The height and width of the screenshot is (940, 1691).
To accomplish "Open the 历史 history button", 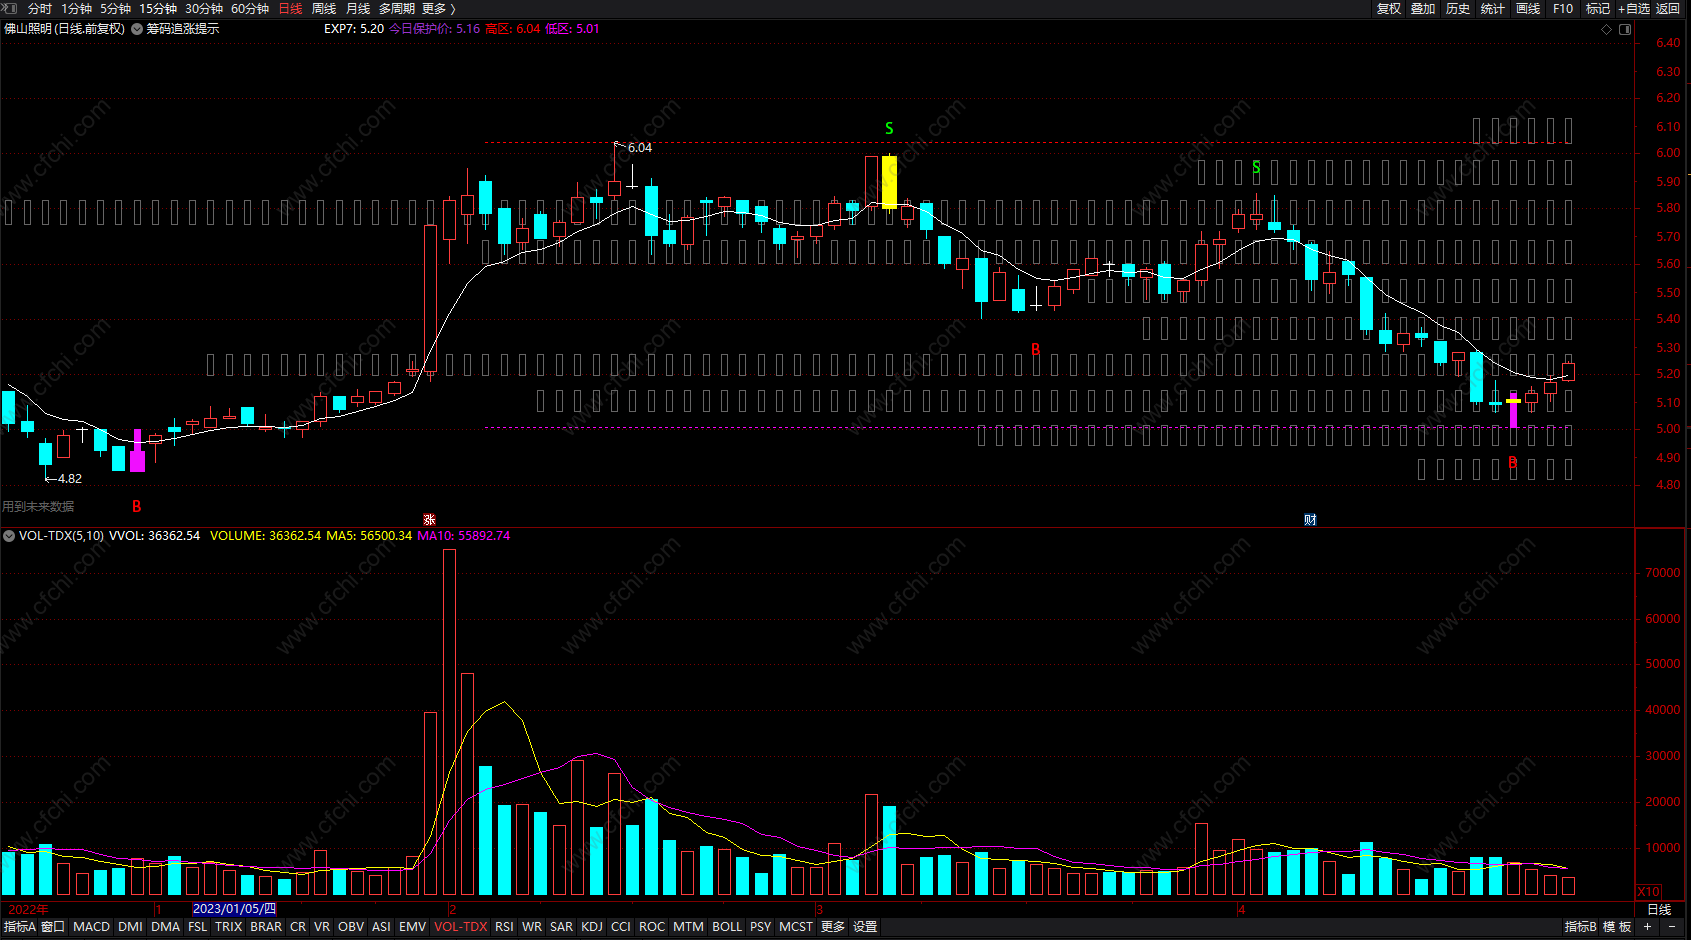I will (x=1458, y=8).
